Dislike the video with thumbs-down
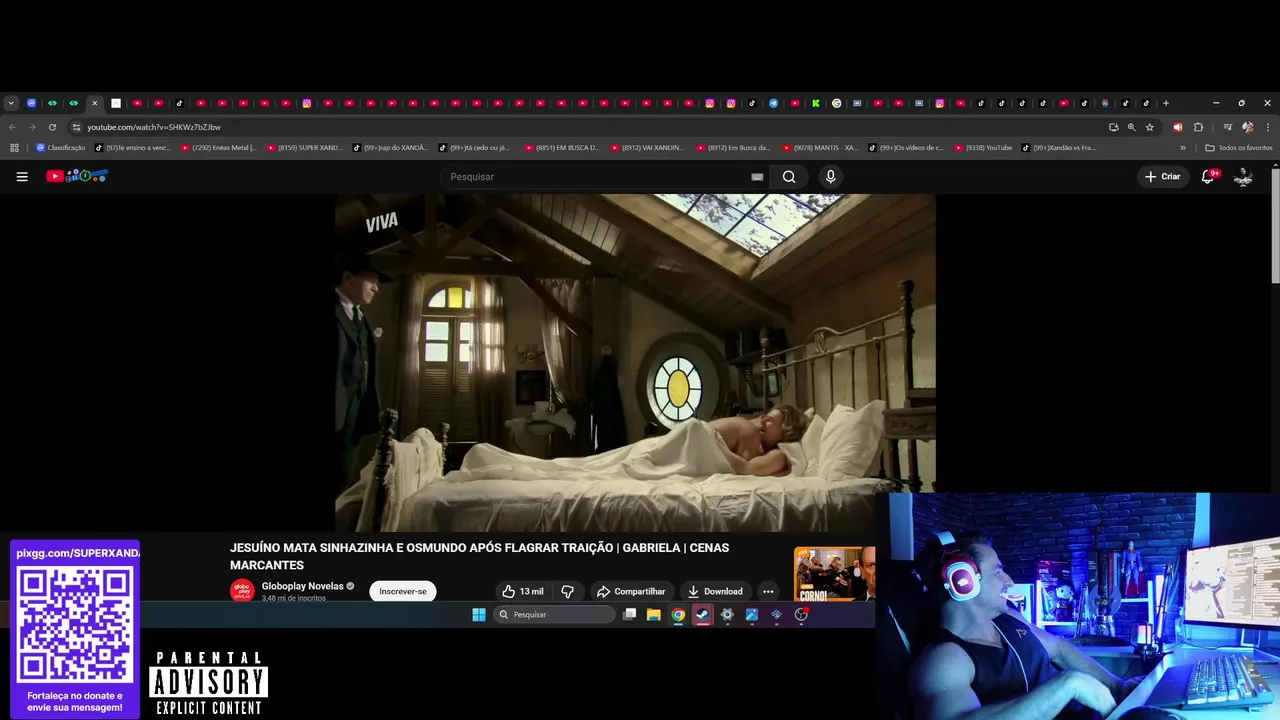The width and height of the screenshot is (1280, 720). tap(567, 591)
